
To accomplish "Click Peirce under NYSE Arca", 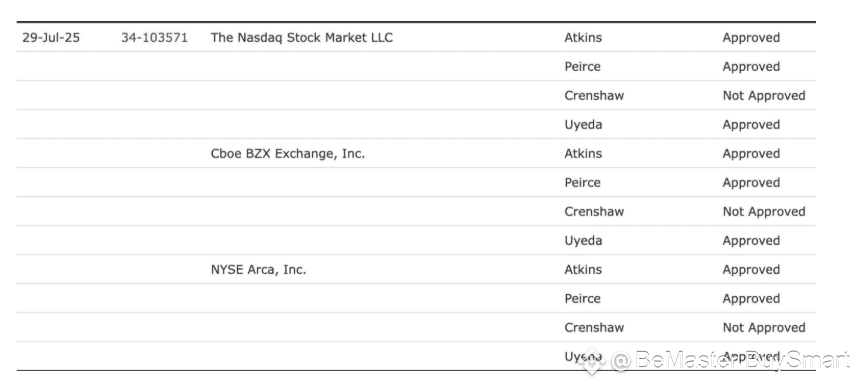I will tap(583, 298).
